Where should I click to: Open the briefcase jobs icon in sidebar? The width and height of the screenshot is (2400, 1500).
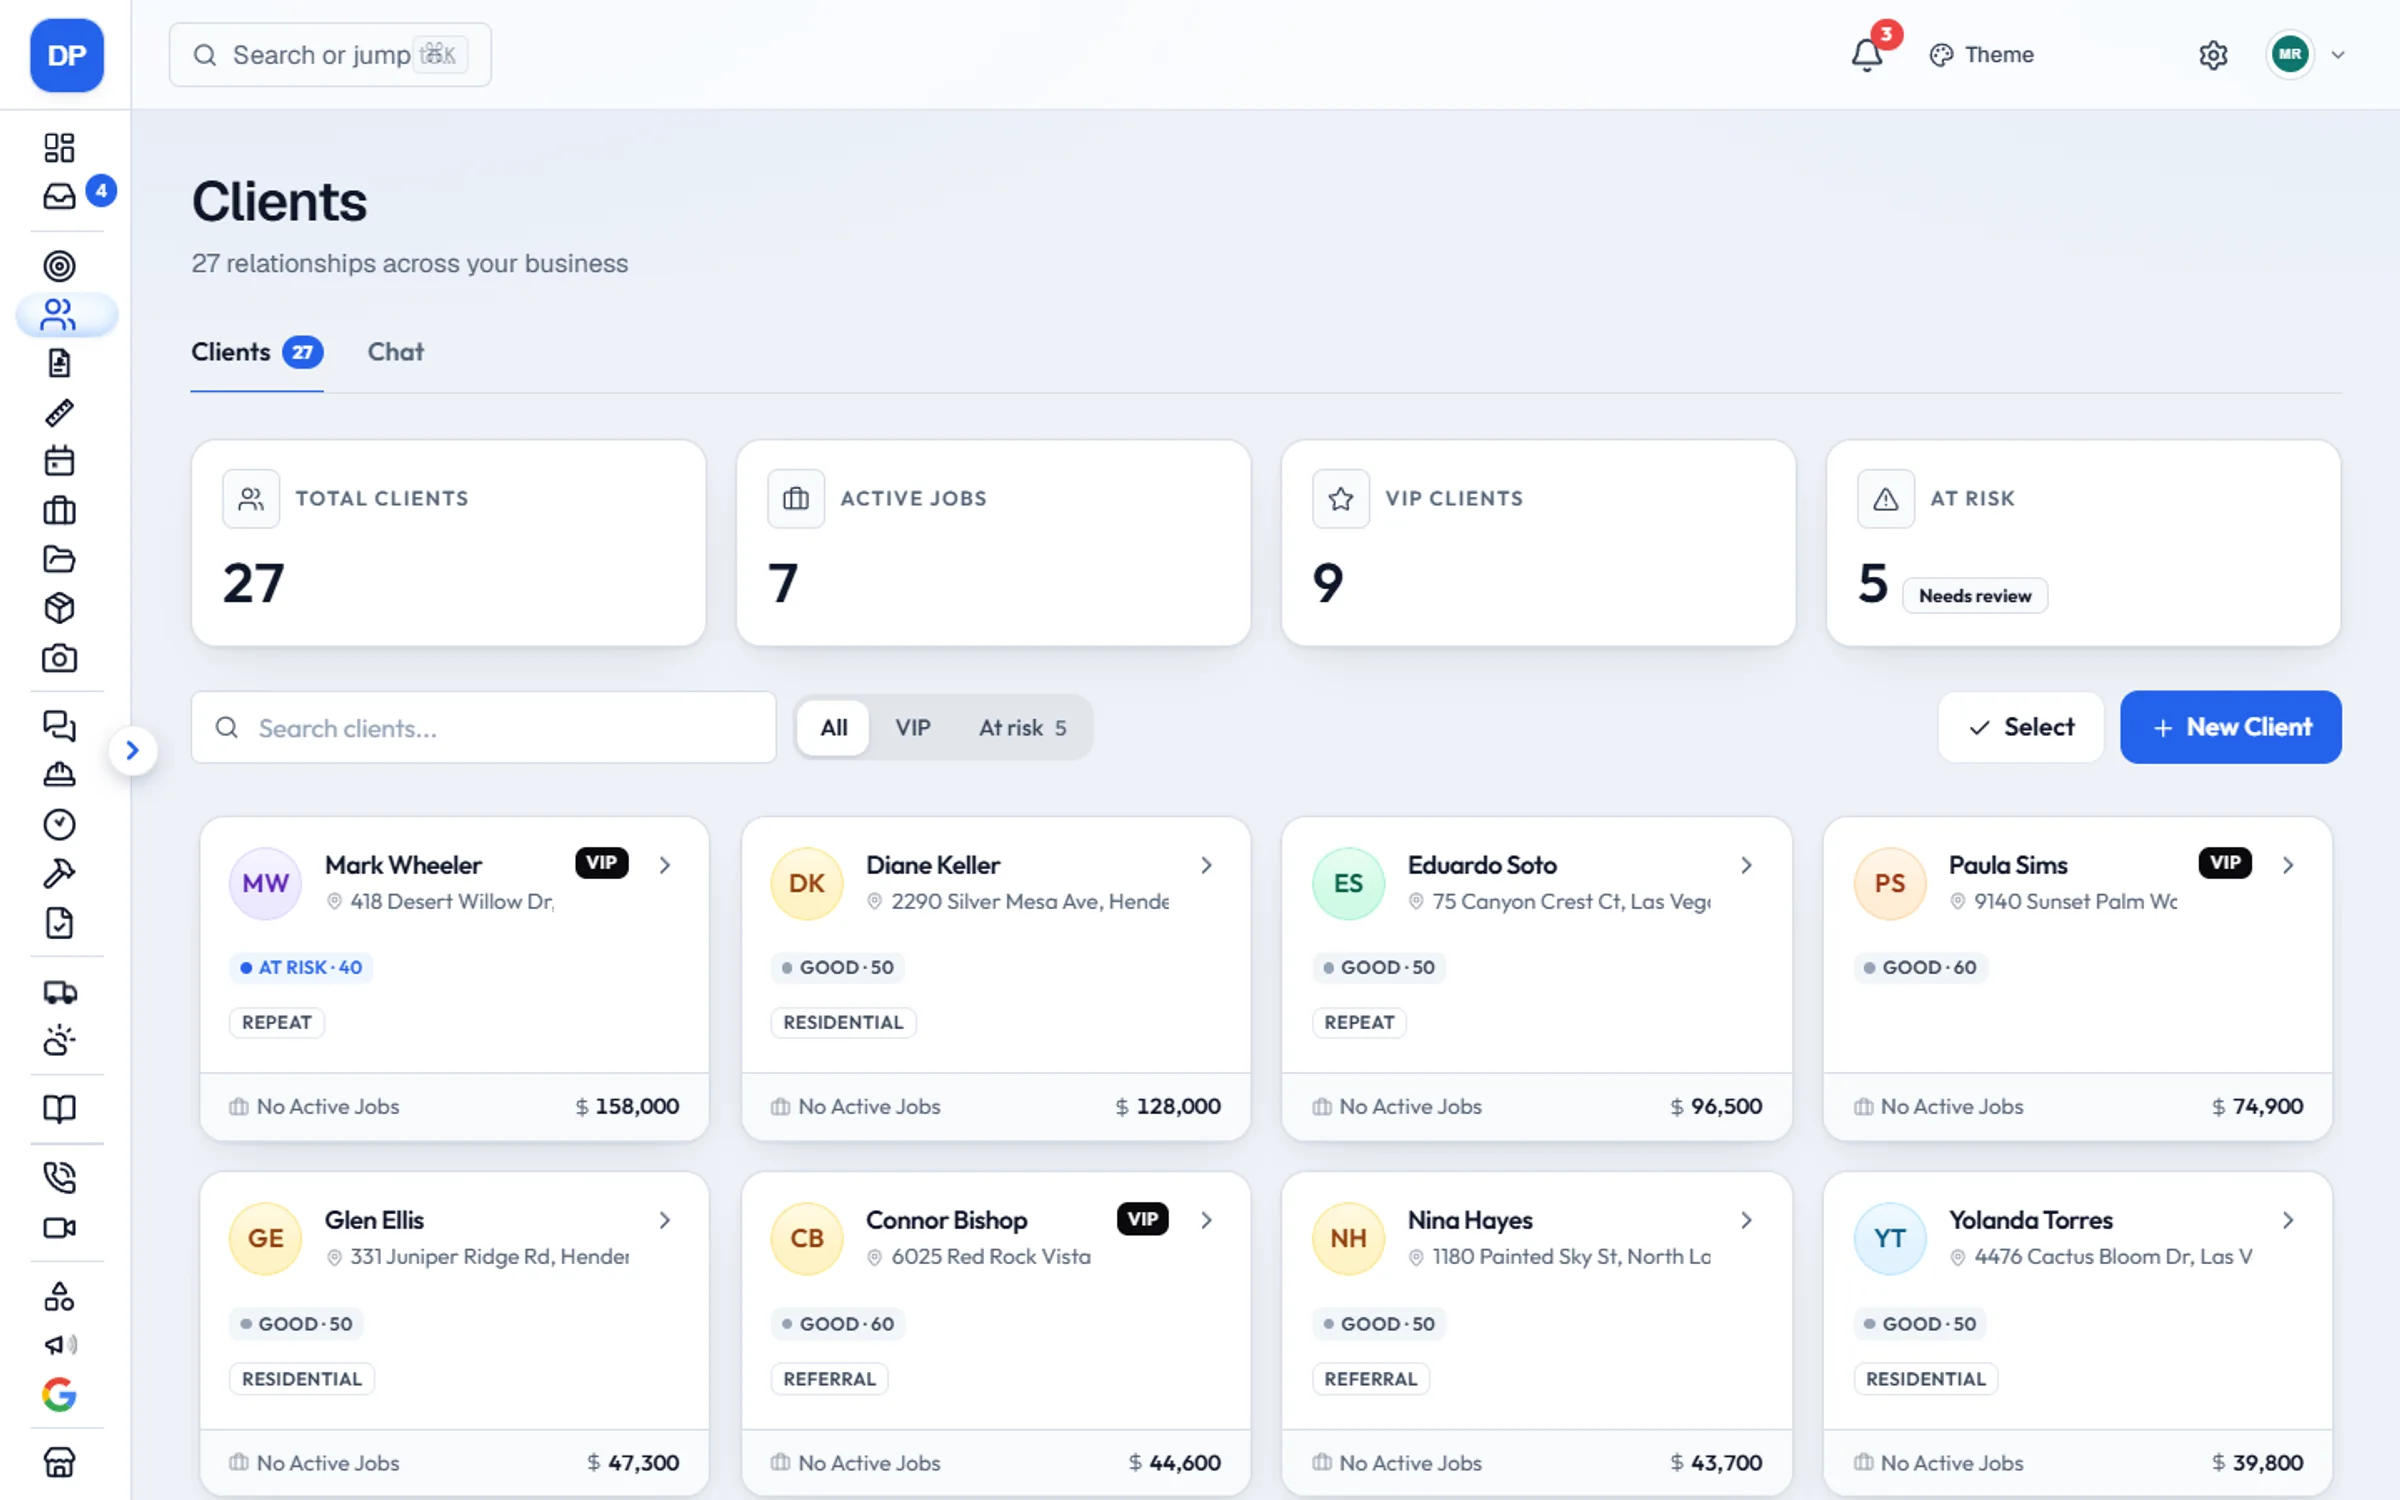(59, 510)
